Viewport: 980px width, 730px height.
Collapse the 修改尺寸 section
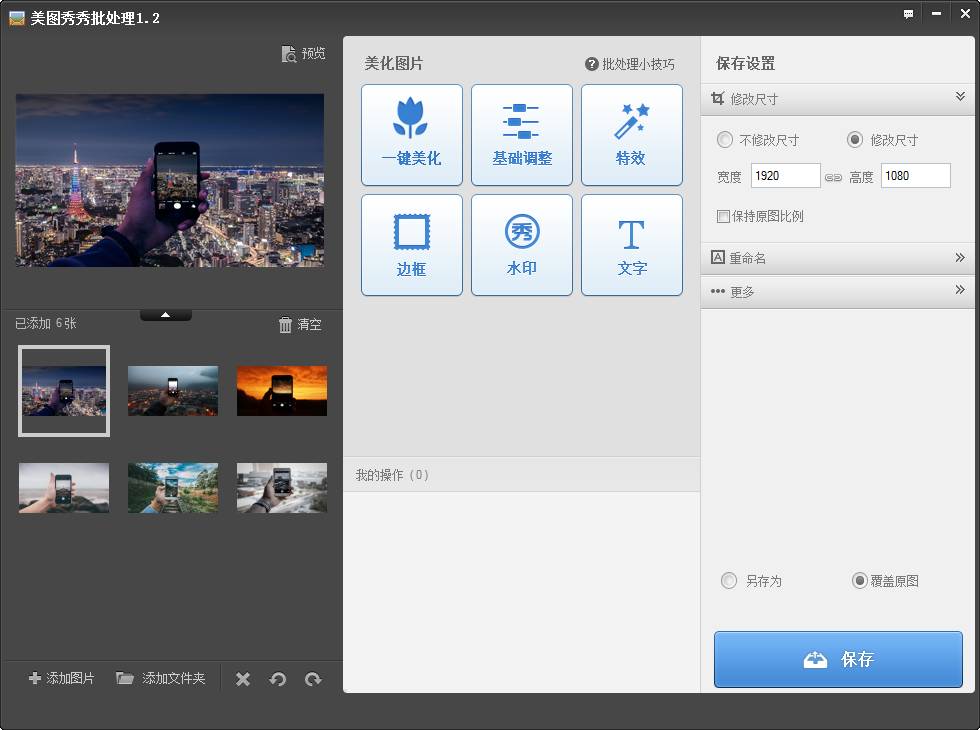coord(960,98)
